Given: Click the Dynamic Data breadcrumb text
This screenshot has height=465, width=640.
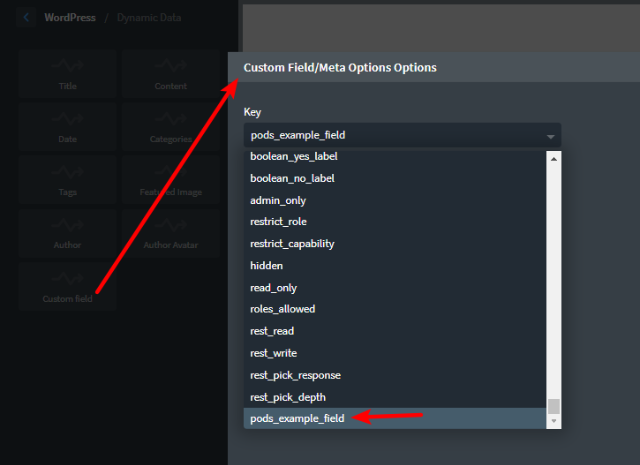Looking at the screenshot, I should pyautogui.click(x=149, y=18).
